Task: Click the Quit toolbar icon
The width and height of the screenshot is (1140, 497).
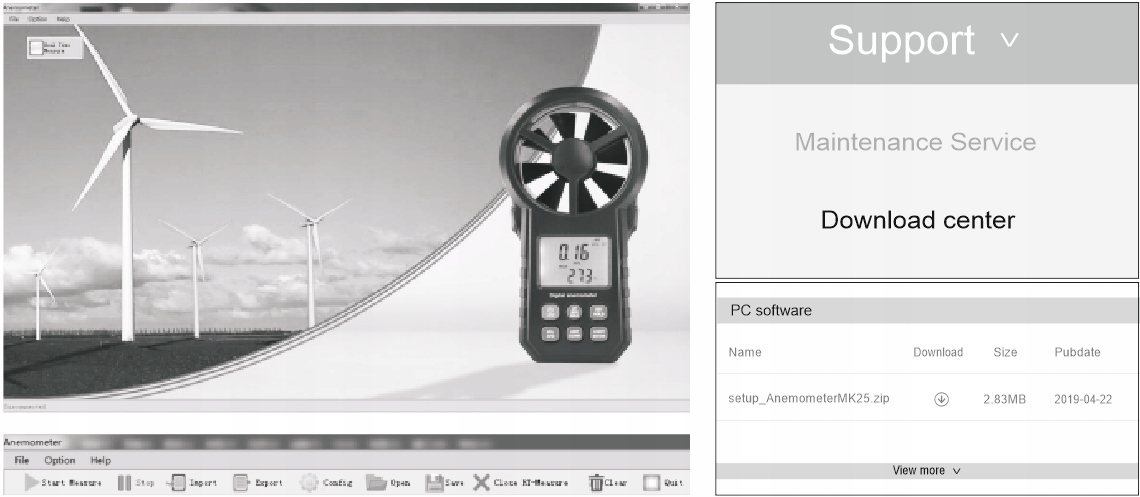Action: [x=651, y=482]
